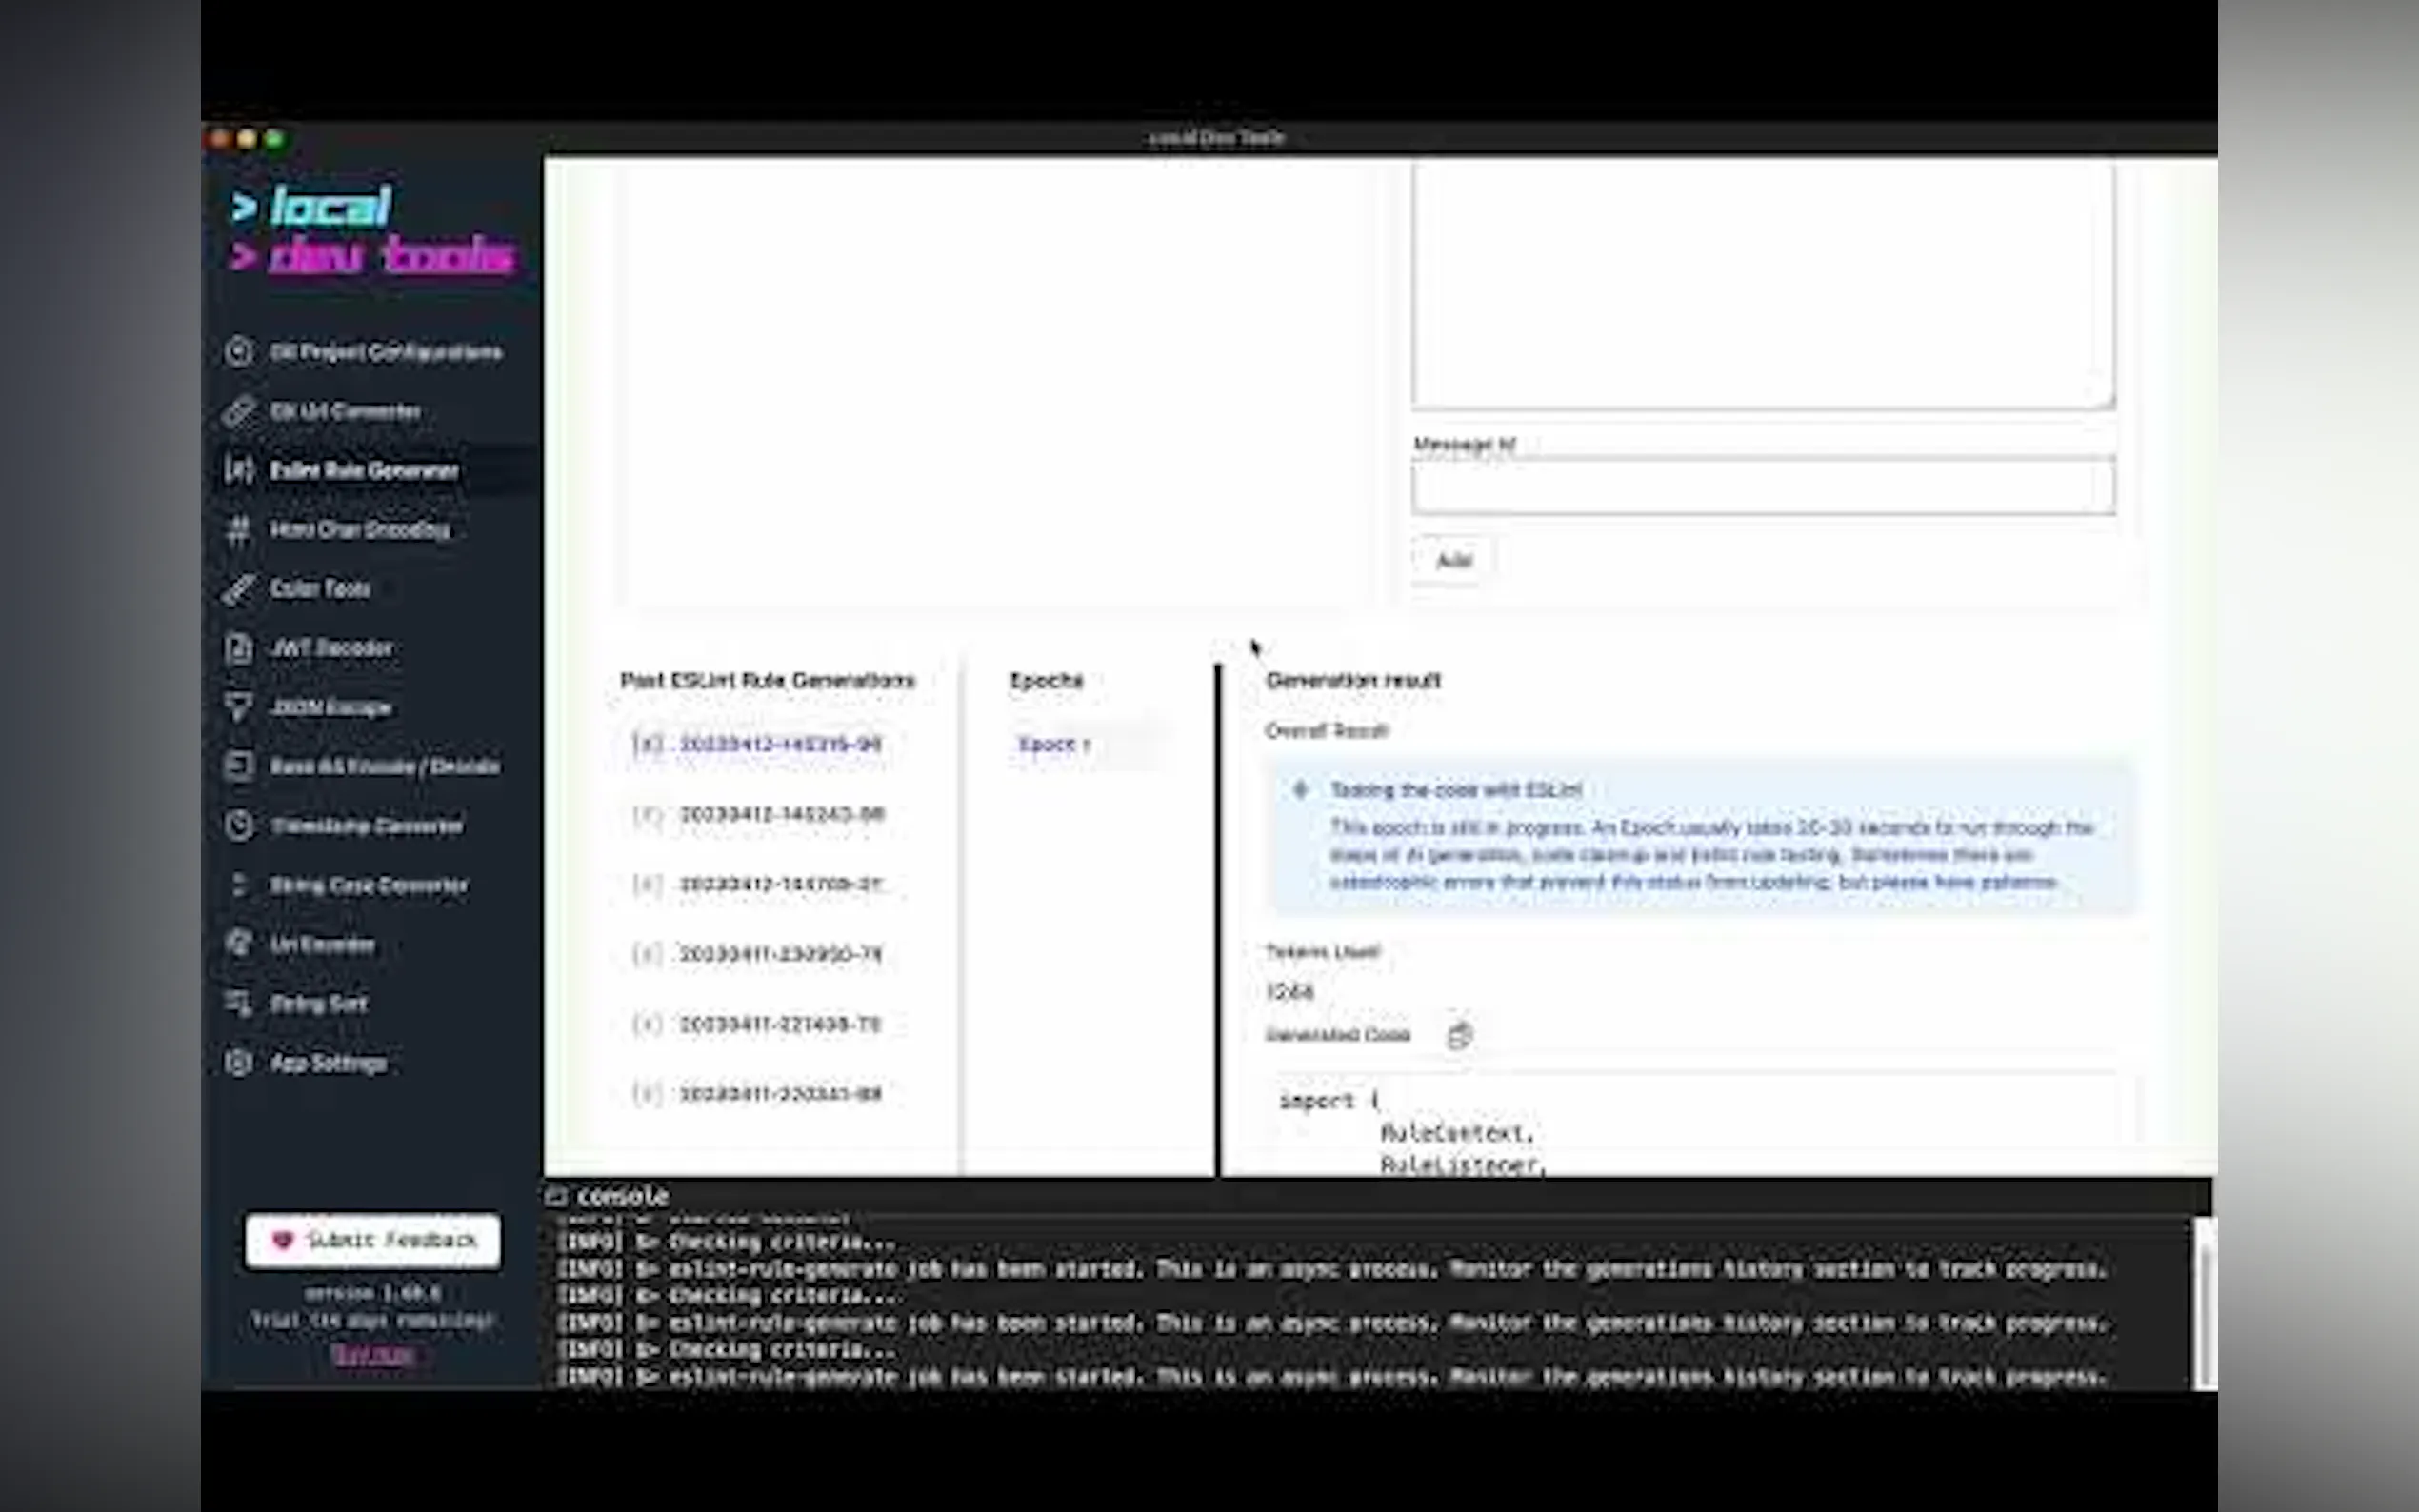2419x1512 pixels.
Task: Click the JWT Decoder document icon
Action: coord(238,648)
